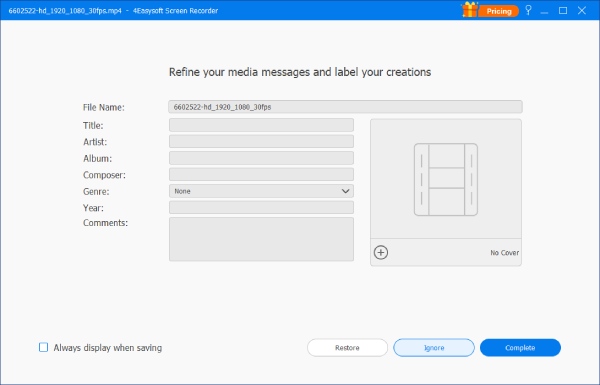The image size is (600, 385).
Task: Open the Genre dropdown
Action: tap(261, 191)
